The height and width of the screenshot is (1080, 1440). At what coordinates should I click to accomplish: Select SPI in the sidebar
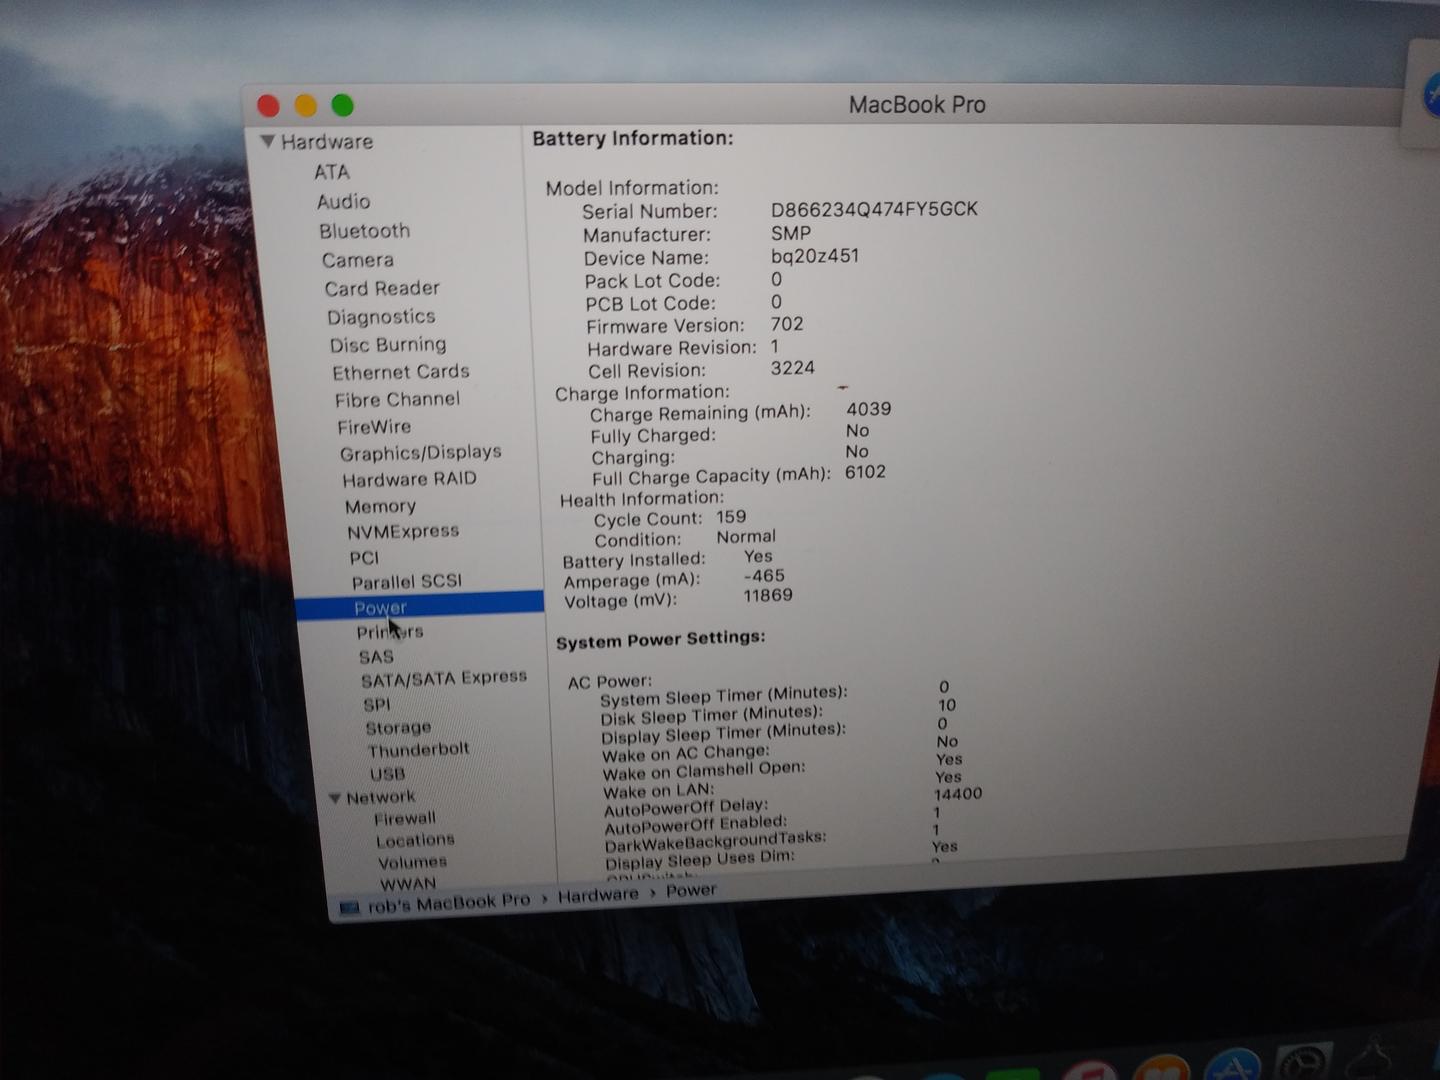[376, 704]
